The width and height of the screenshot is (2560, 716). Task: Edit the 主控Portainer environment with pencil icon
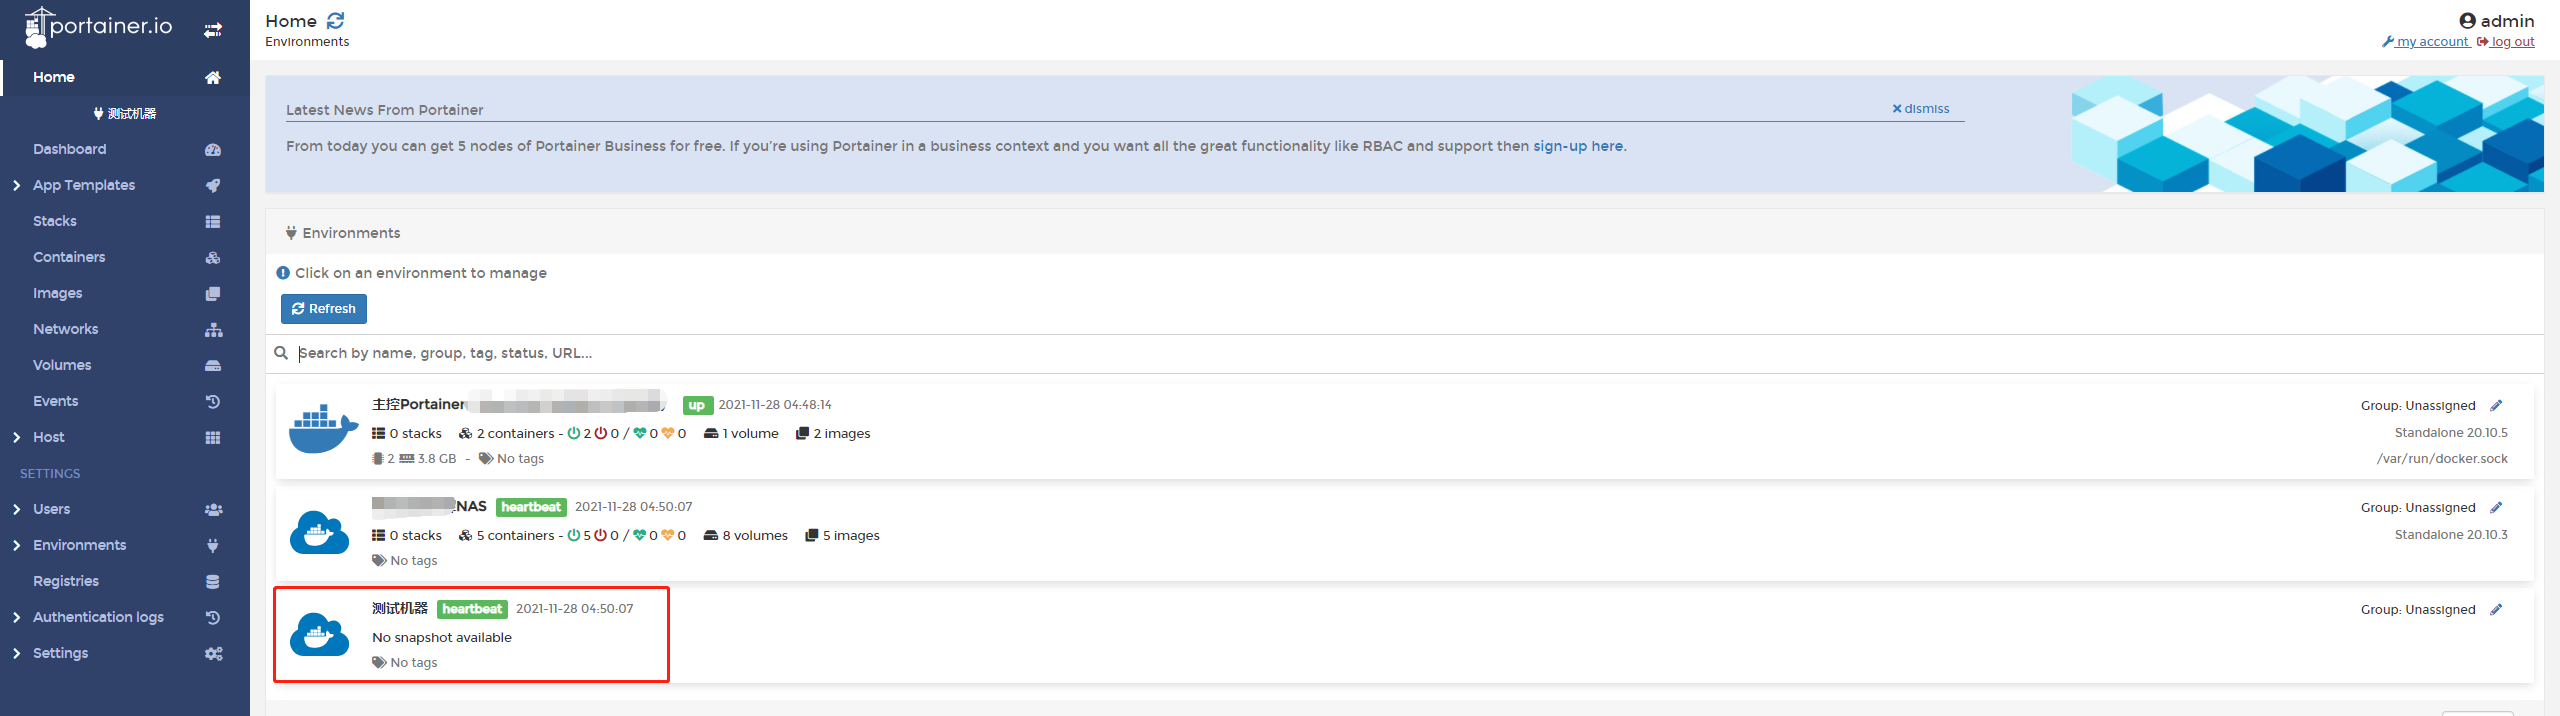point(2496,405)
